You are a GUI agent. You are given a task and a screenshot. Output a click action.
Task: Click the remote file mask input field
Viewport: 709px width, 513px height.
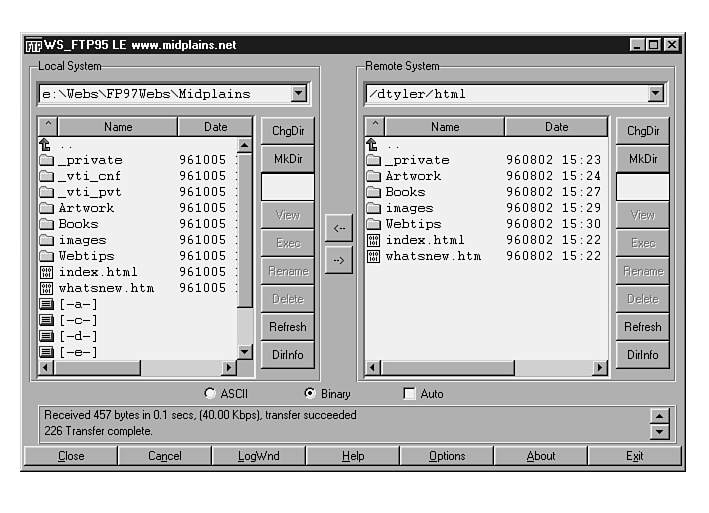click(642, 187)
